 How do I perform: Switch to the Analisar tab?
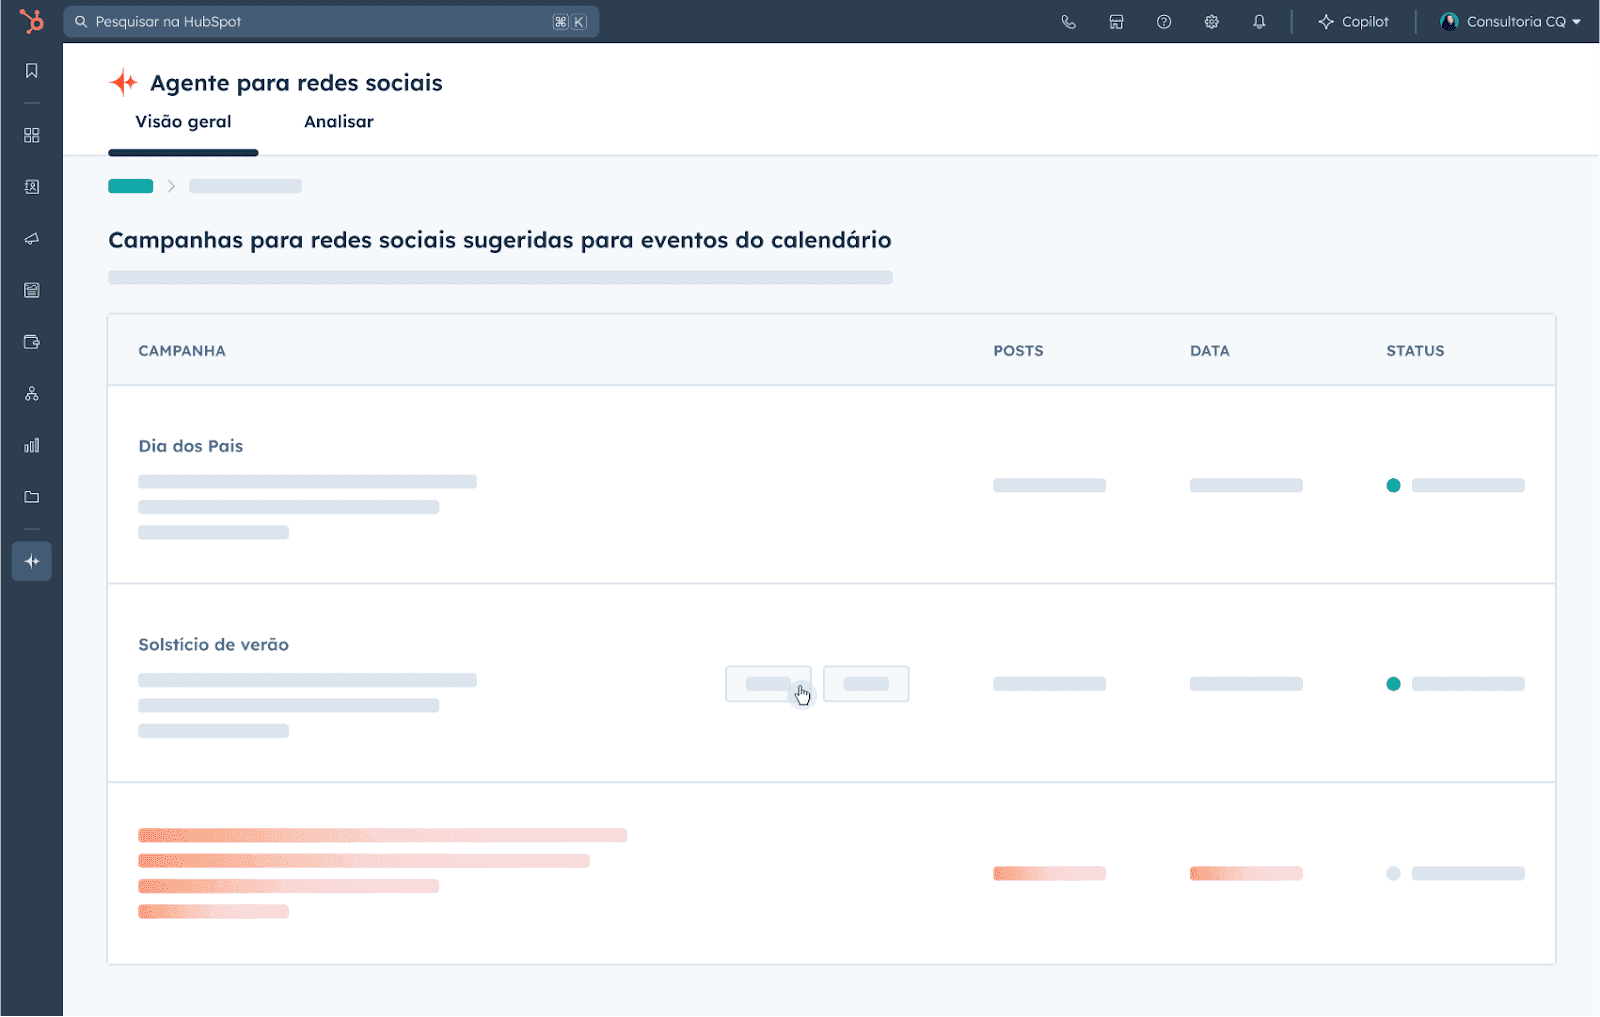339,122
